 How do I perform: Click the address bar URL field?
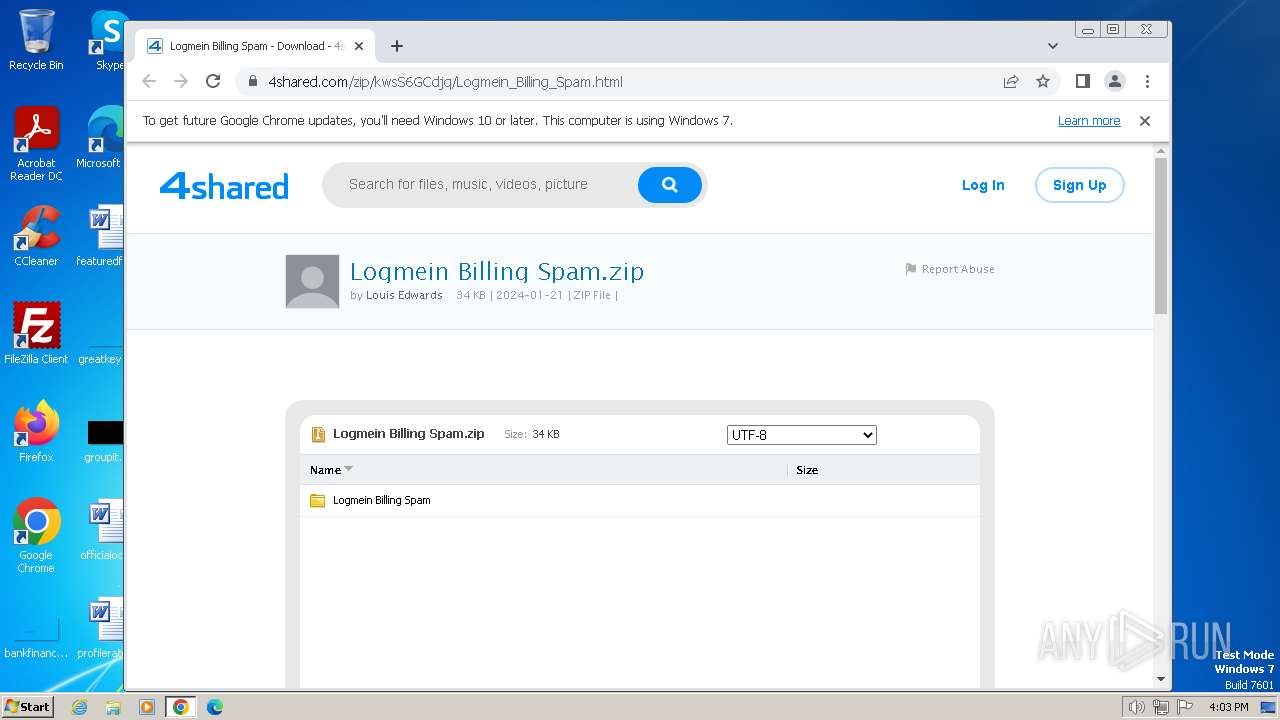620,82
